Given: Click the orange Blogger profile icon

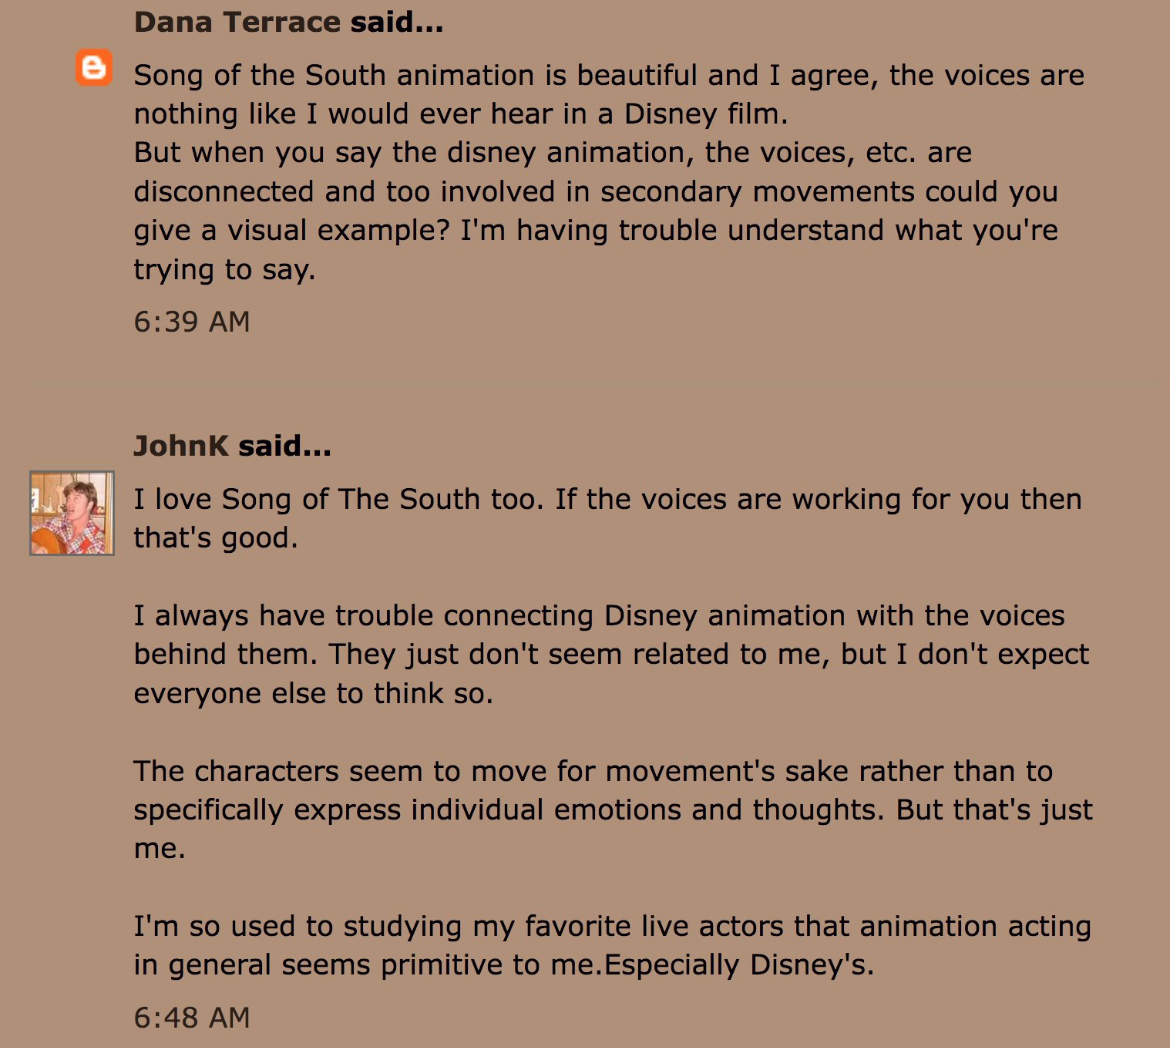Looking at the screenshot, I should point(94,68).
